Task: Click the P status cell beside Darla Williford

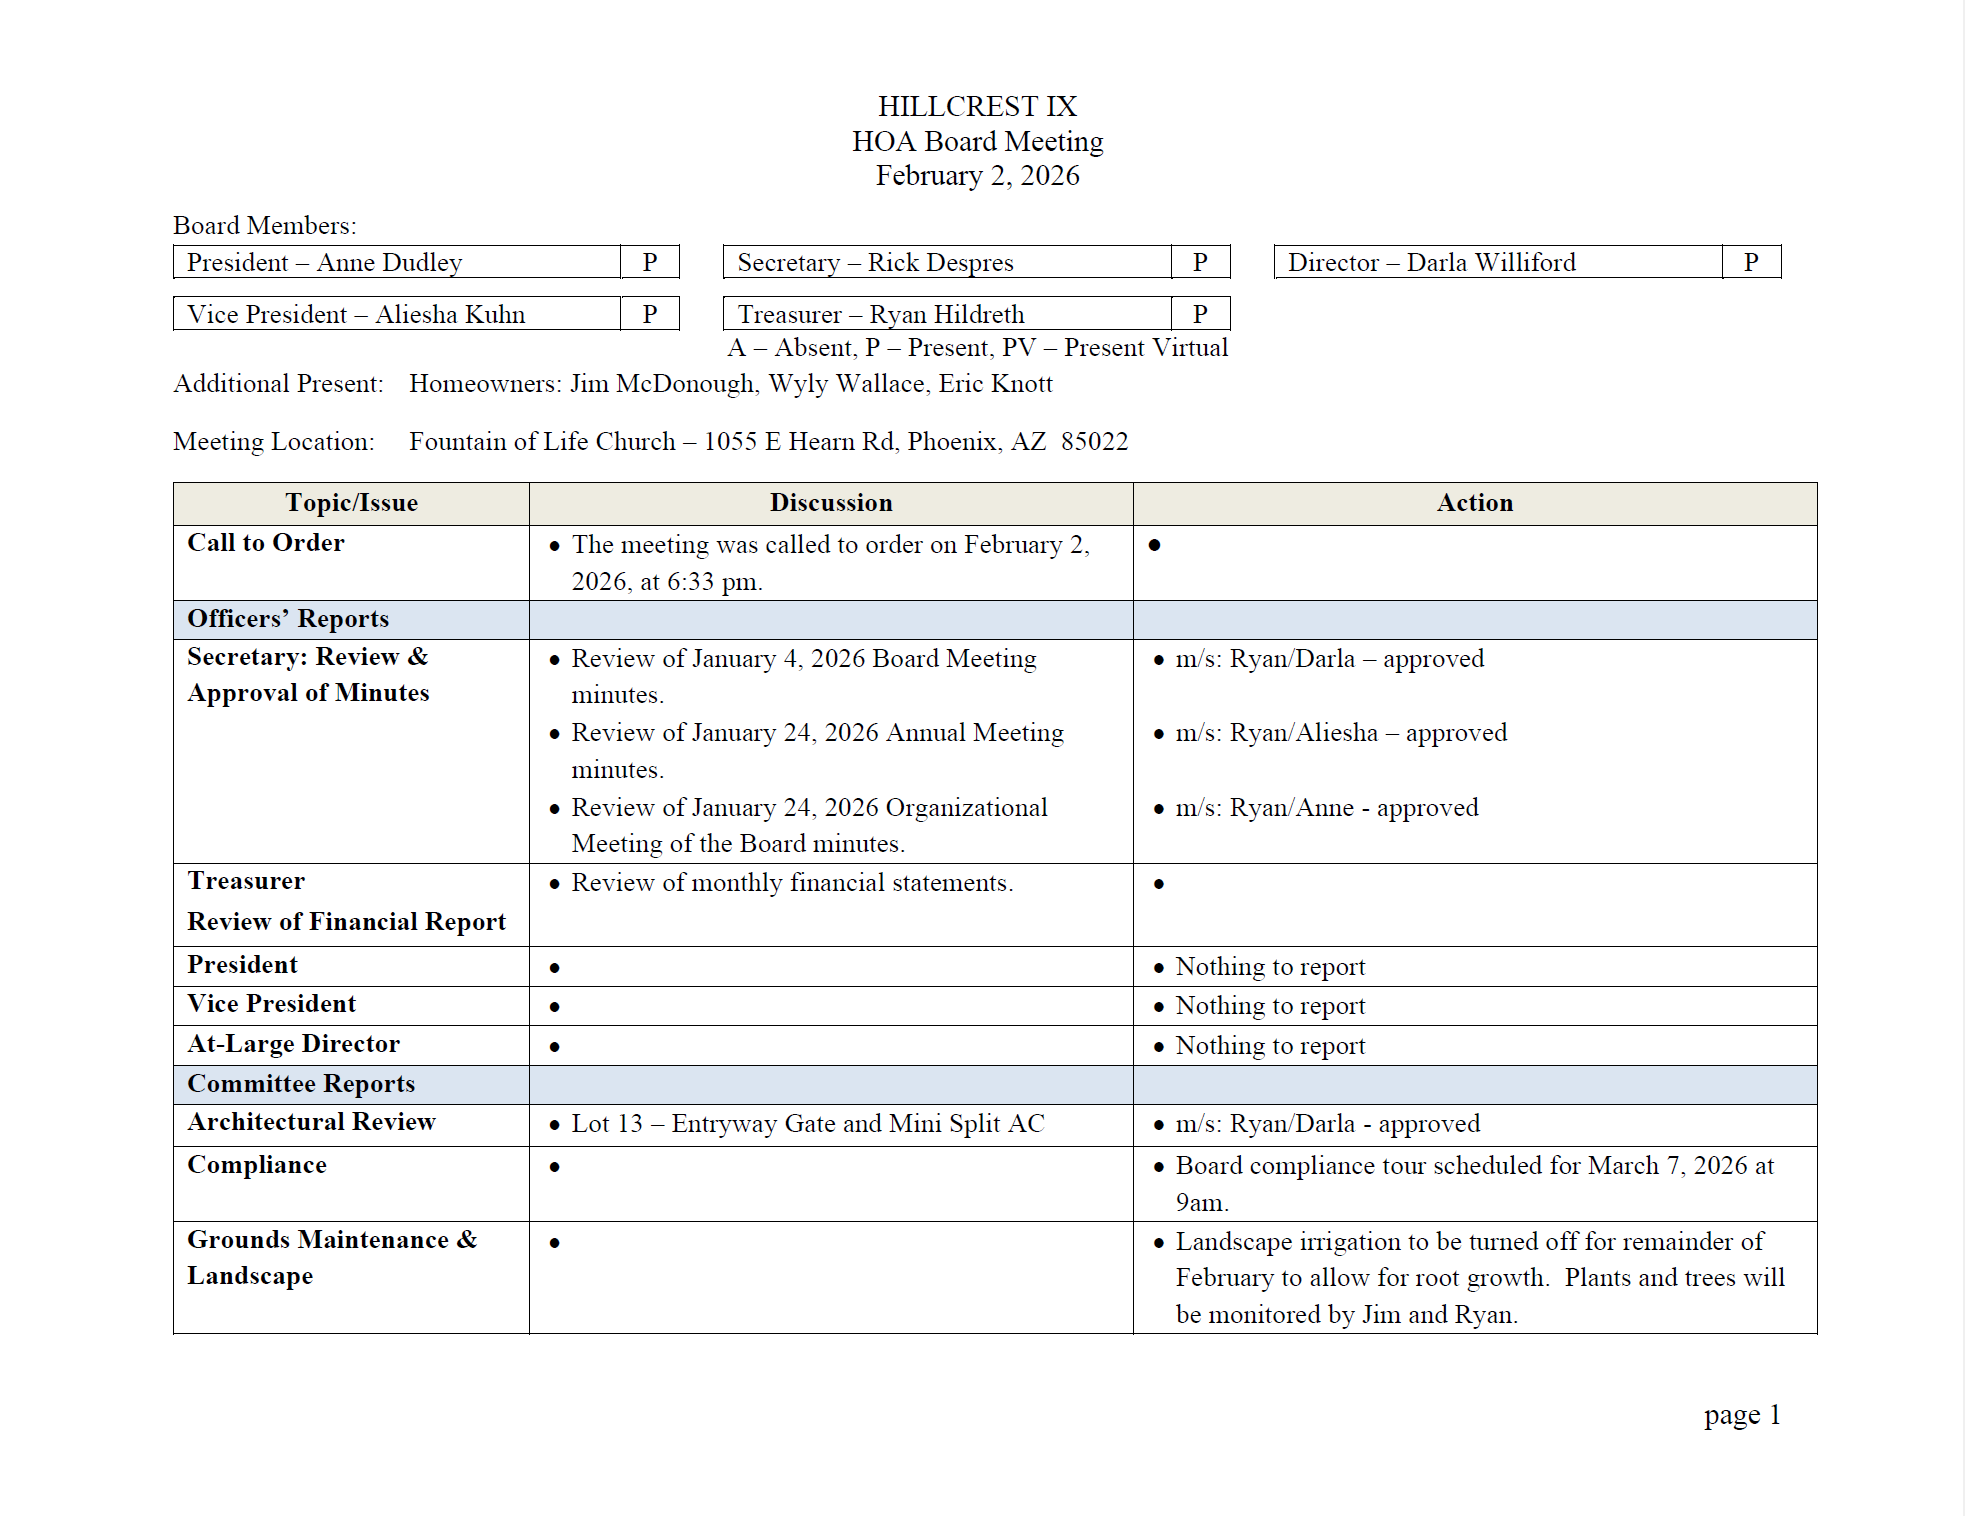Action: [x=1751, y=263]
